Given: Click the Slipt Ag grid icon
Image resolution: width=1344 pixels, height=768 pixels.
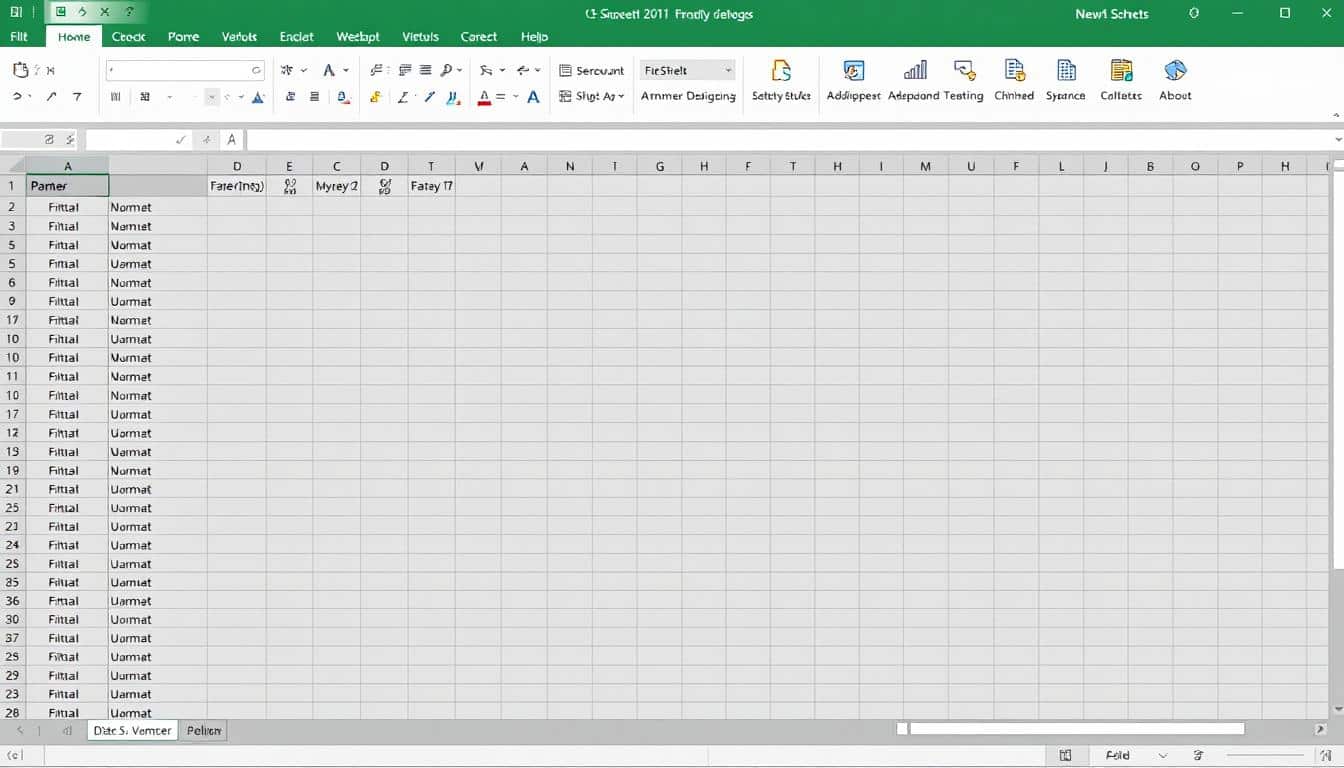Looking at the screenshot, I should 566,96.
